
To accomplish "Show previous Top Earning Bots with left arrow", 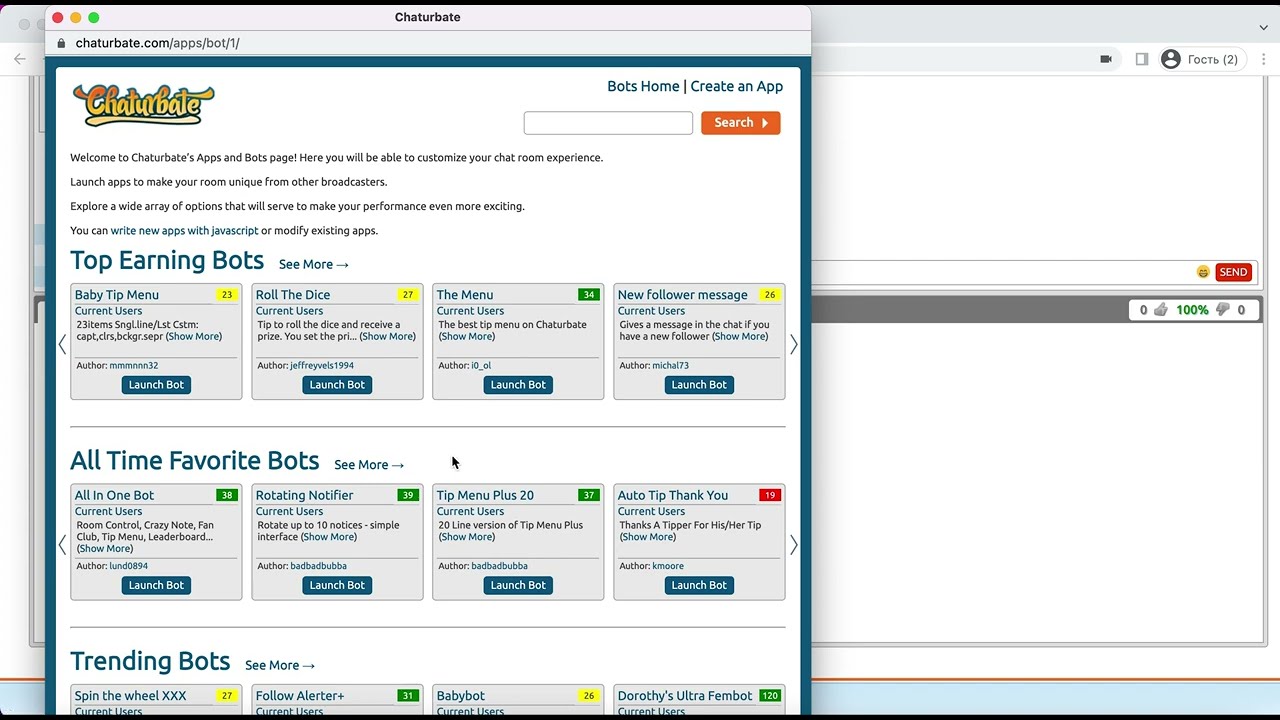I will tap(62, 344).
